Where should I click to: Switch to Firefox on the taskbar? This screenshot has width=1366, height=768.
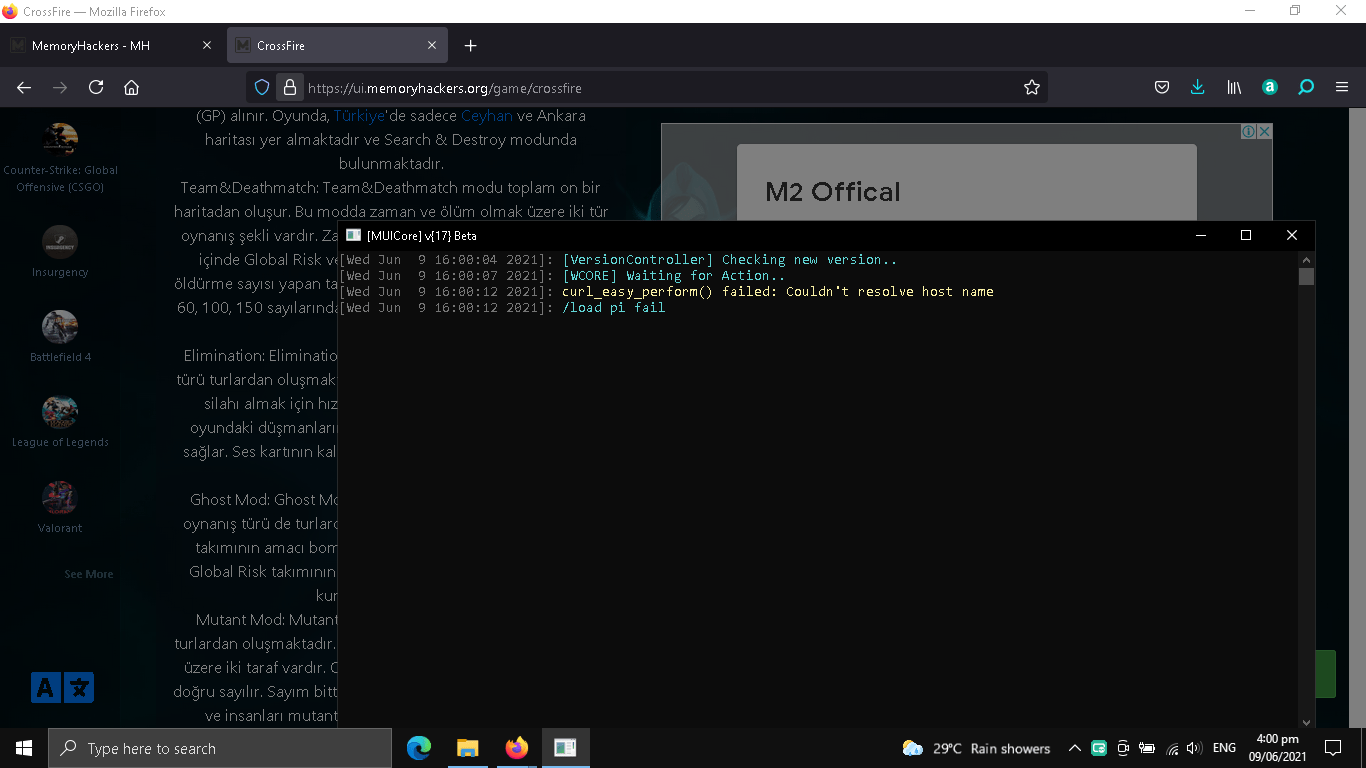(x=516, y=748)
